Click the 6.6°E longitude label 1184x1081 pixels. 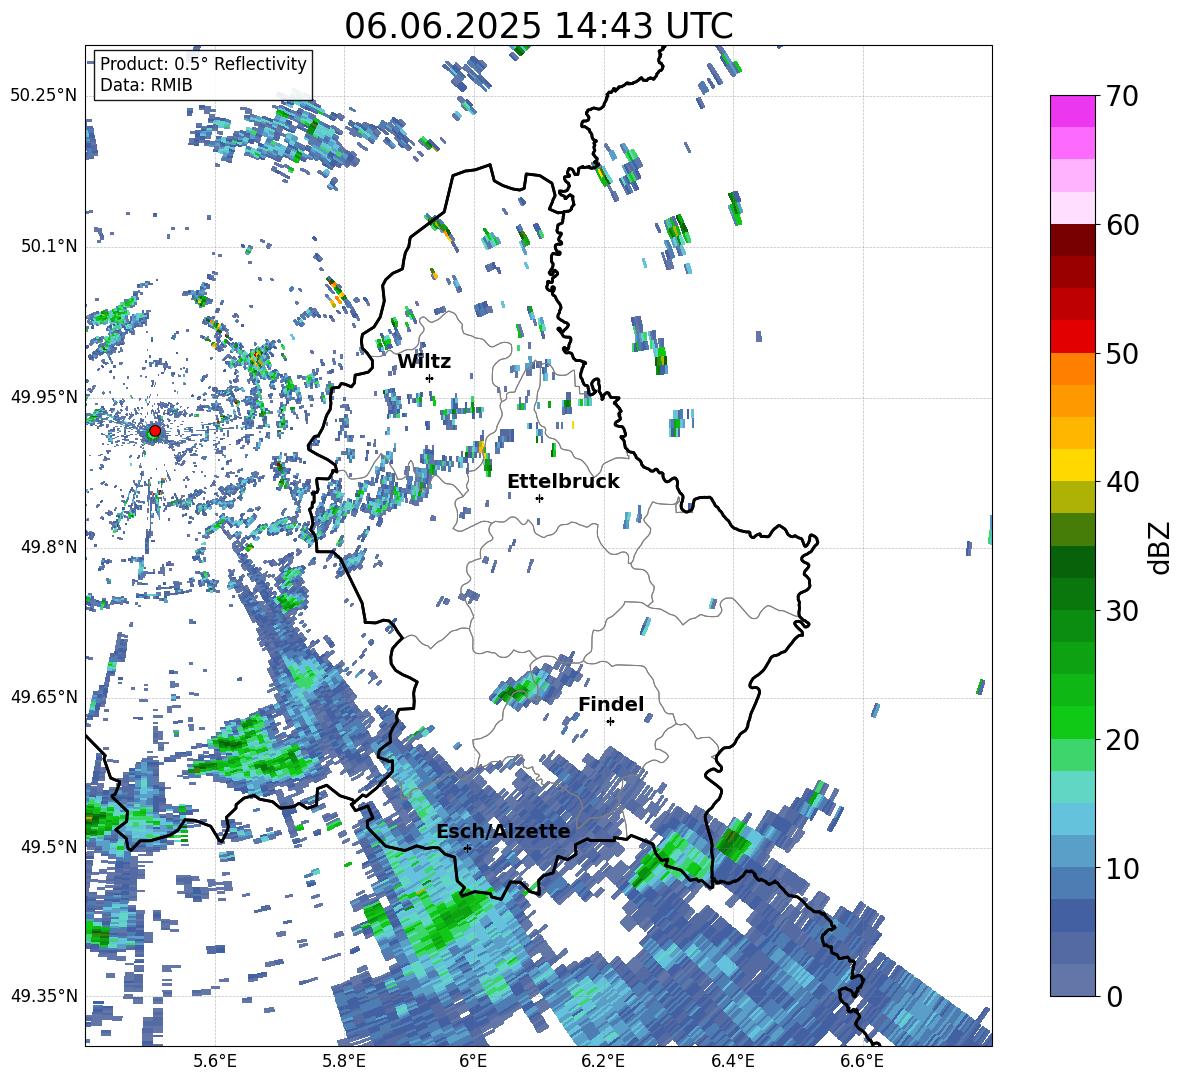click(862, 1061)
